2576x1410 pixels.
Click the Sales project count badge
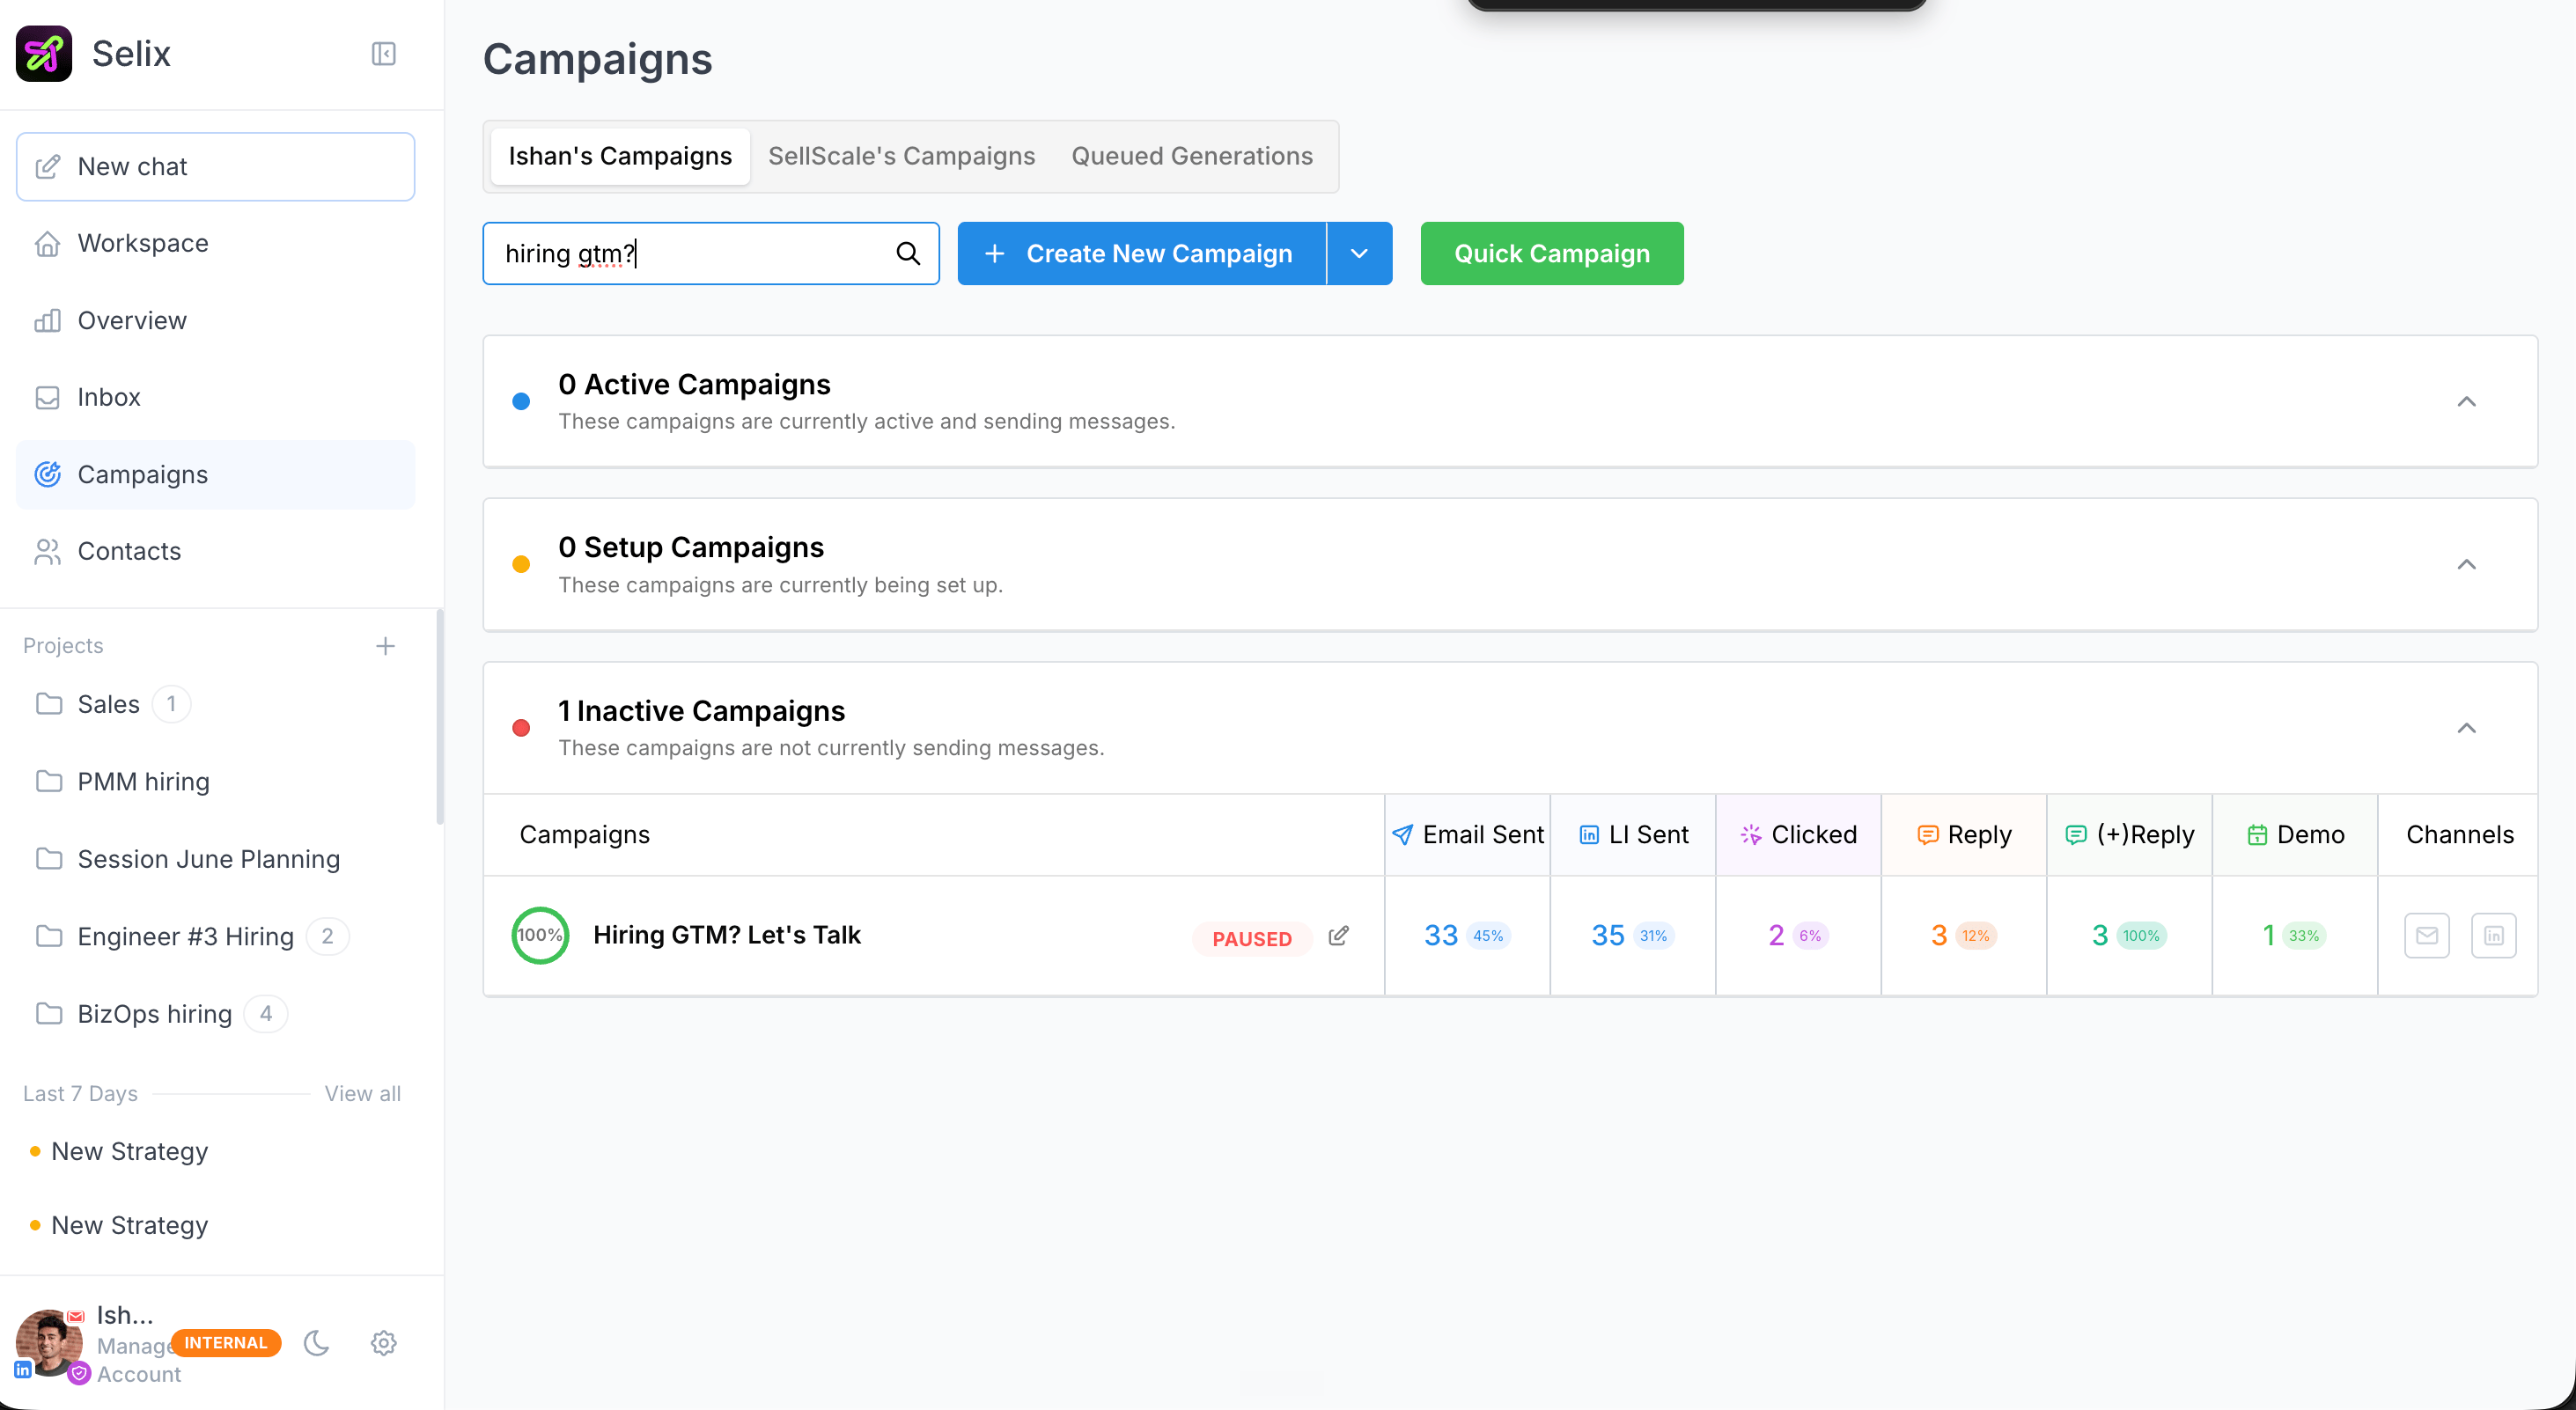point(171,704)
